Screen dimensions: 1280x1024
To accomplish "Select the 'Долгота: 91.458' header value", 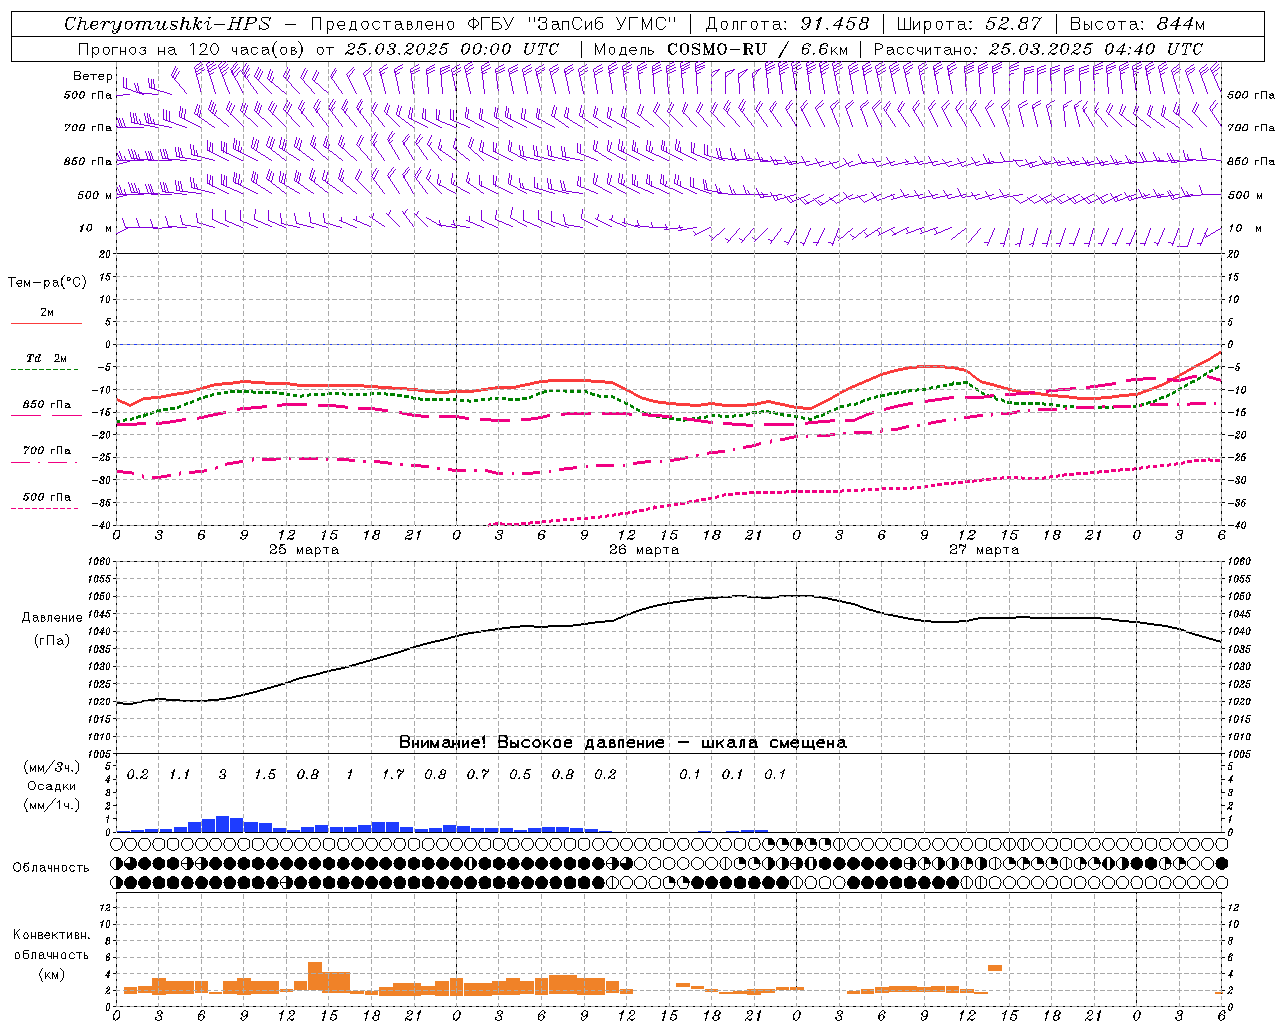I will click(x=787, y=24).
